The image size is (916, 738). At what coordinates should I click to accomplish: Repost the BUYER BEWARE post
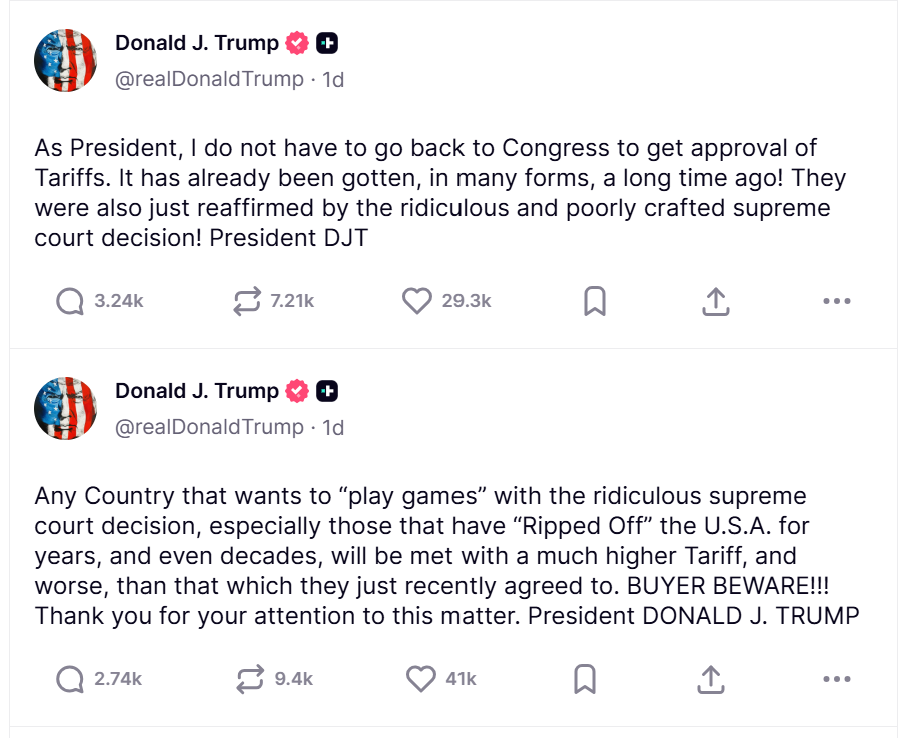point(249,679)
